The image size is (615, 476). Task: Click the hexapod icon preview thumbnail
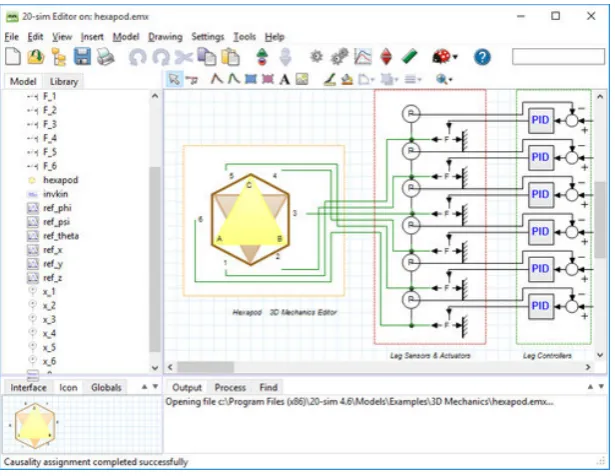[x=34, y=425]
